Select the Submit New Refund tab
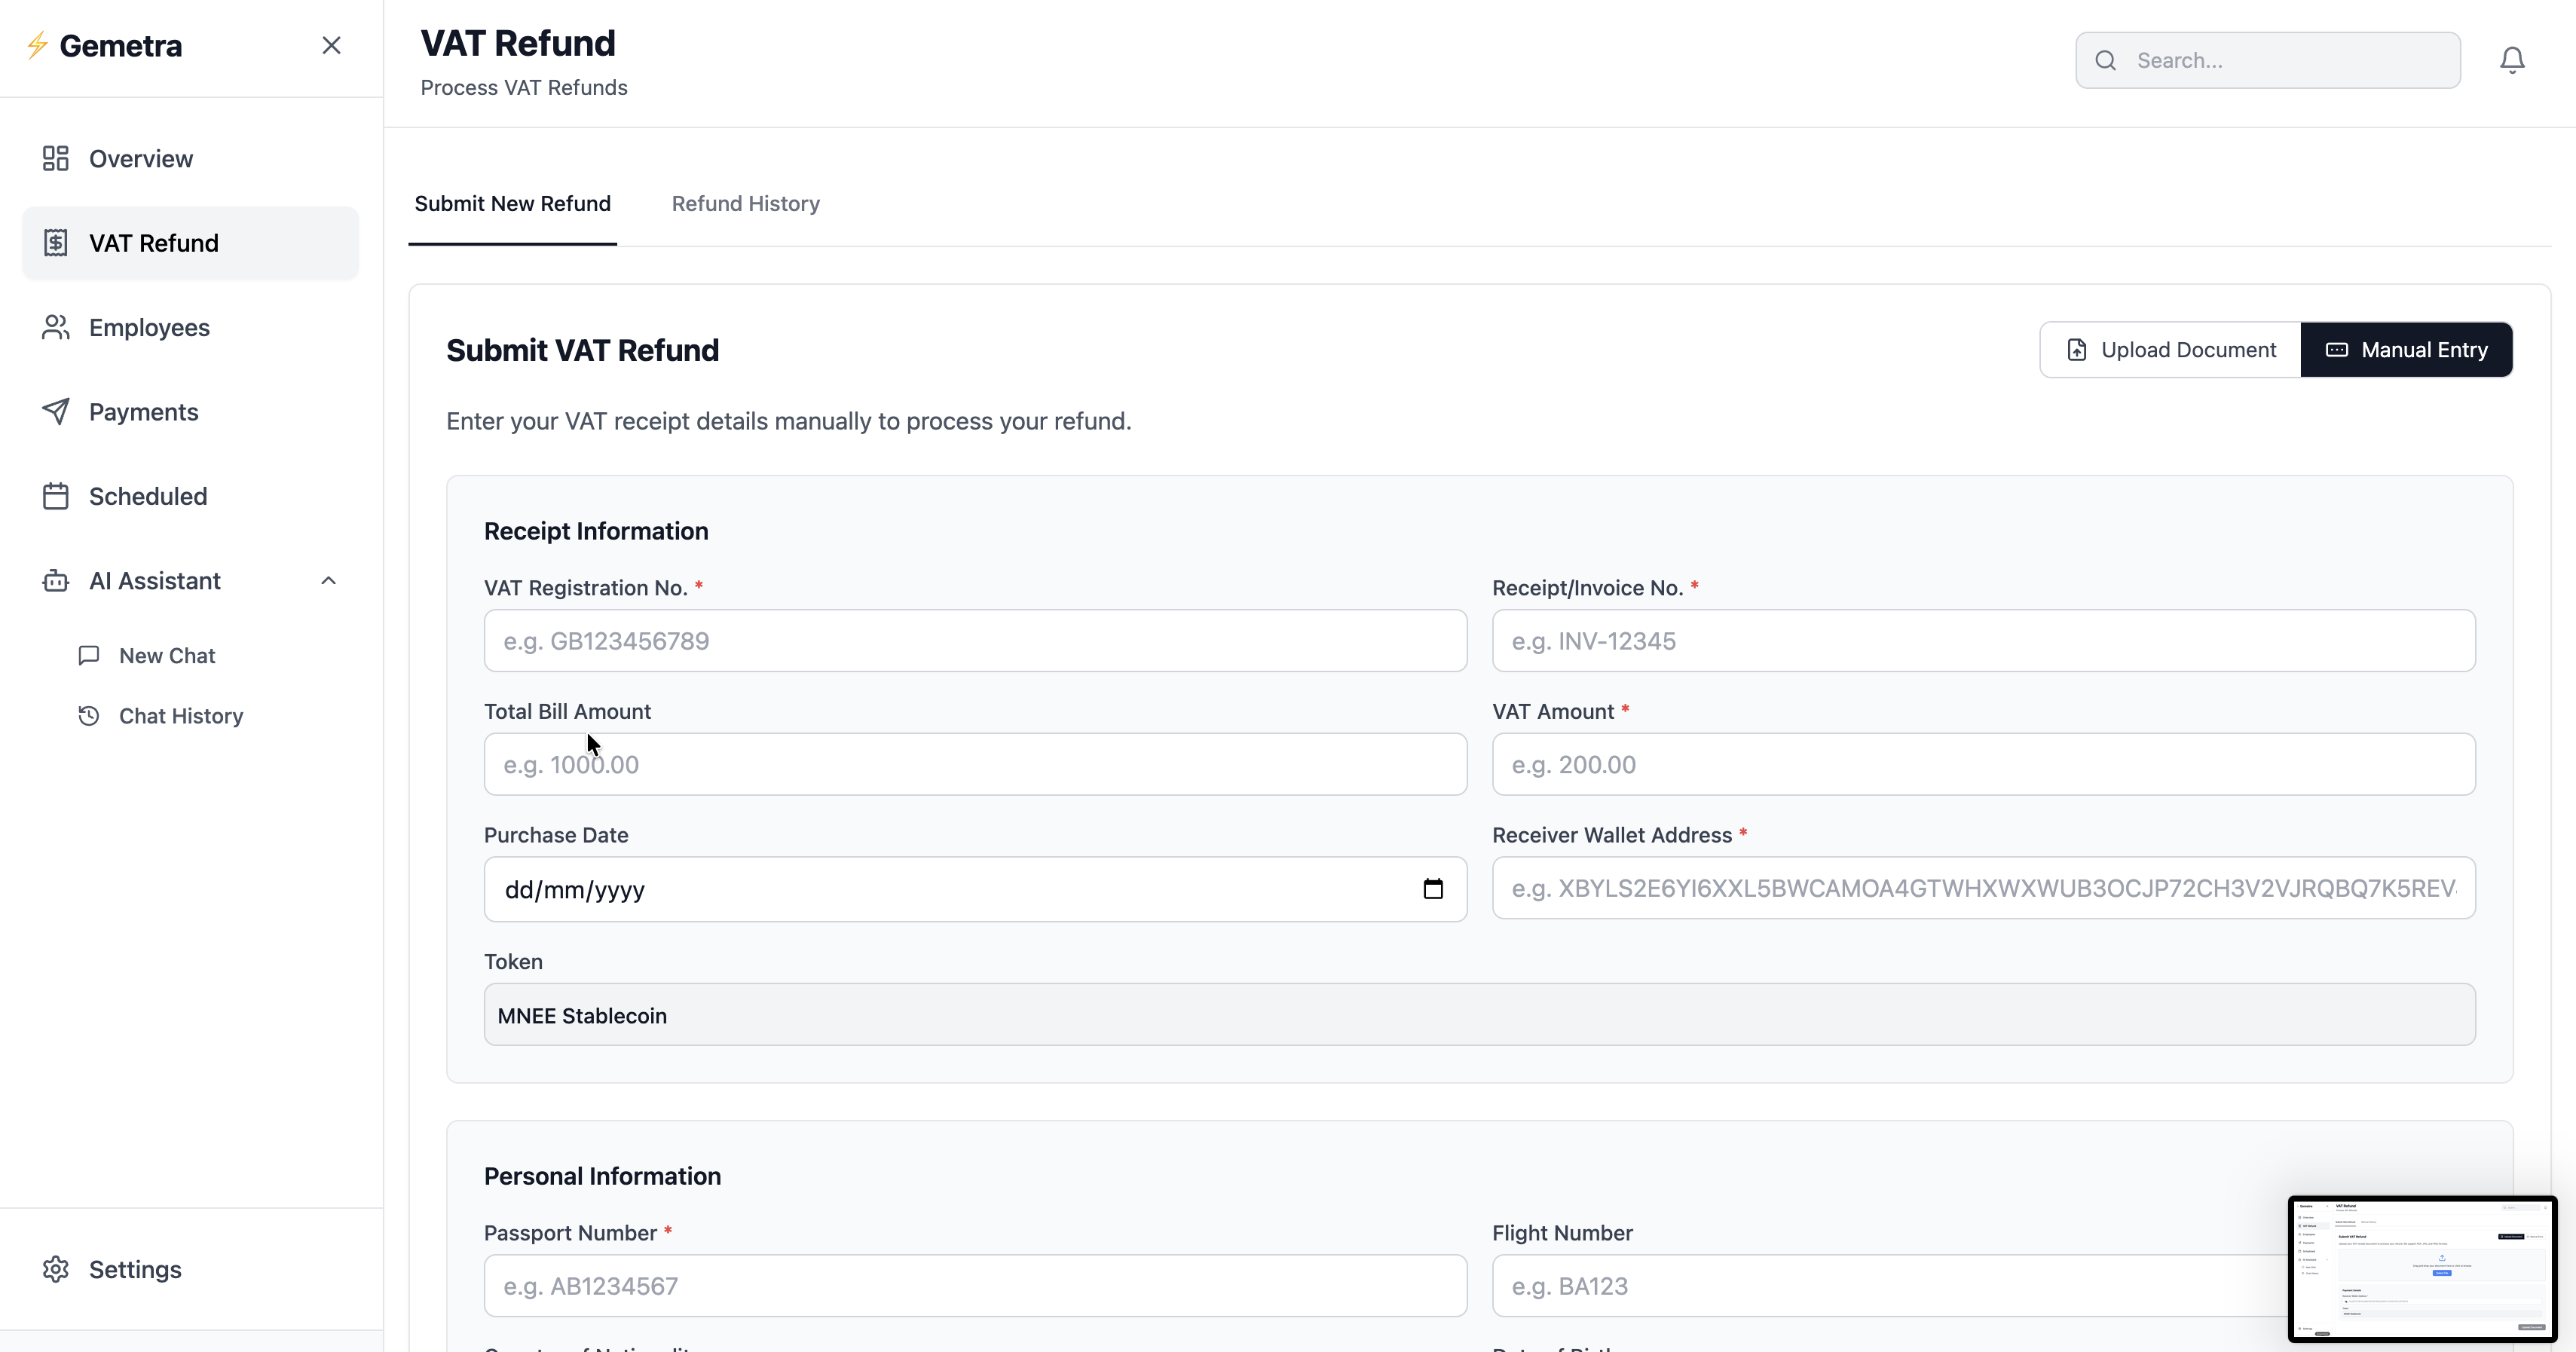This screenshot has height=1352, width=2576. click(x=512, y=203)
